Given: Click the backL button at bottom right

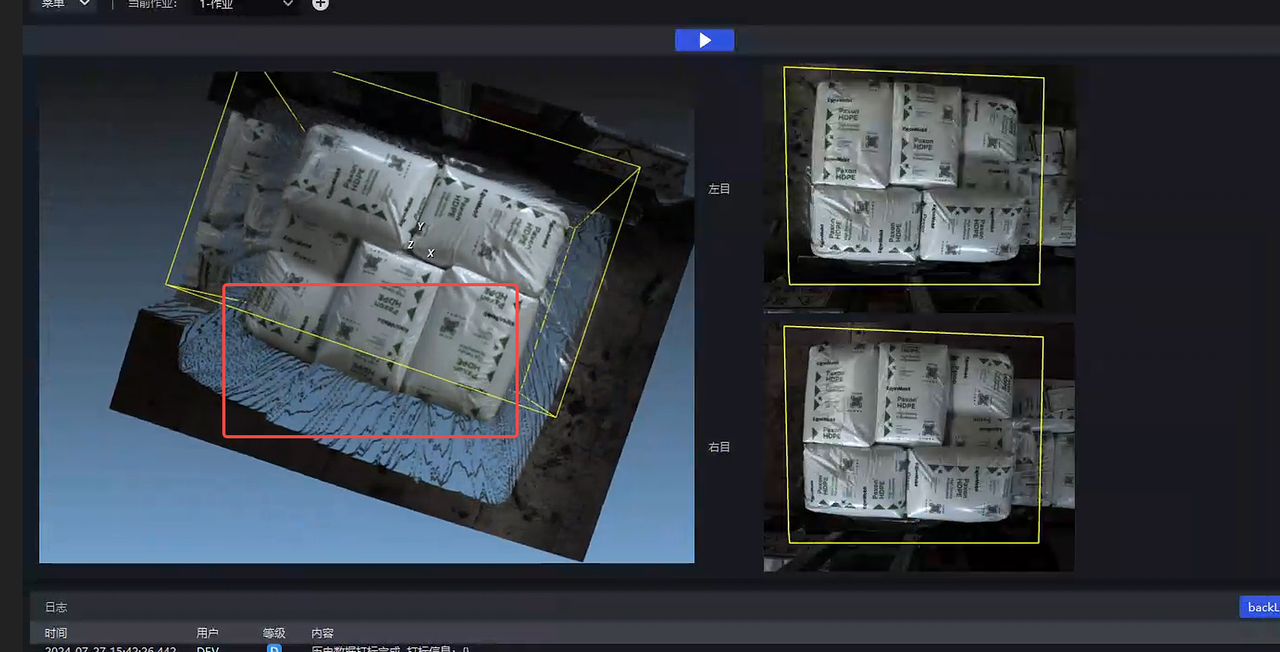Looking at the screenshot, I should 1259,607.
